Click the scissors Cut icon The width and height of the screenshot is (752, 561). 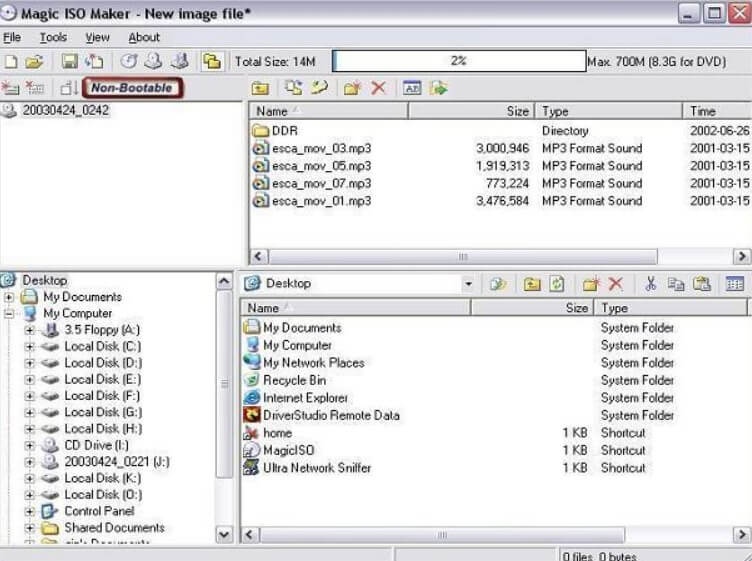click(x=650, y=284)
